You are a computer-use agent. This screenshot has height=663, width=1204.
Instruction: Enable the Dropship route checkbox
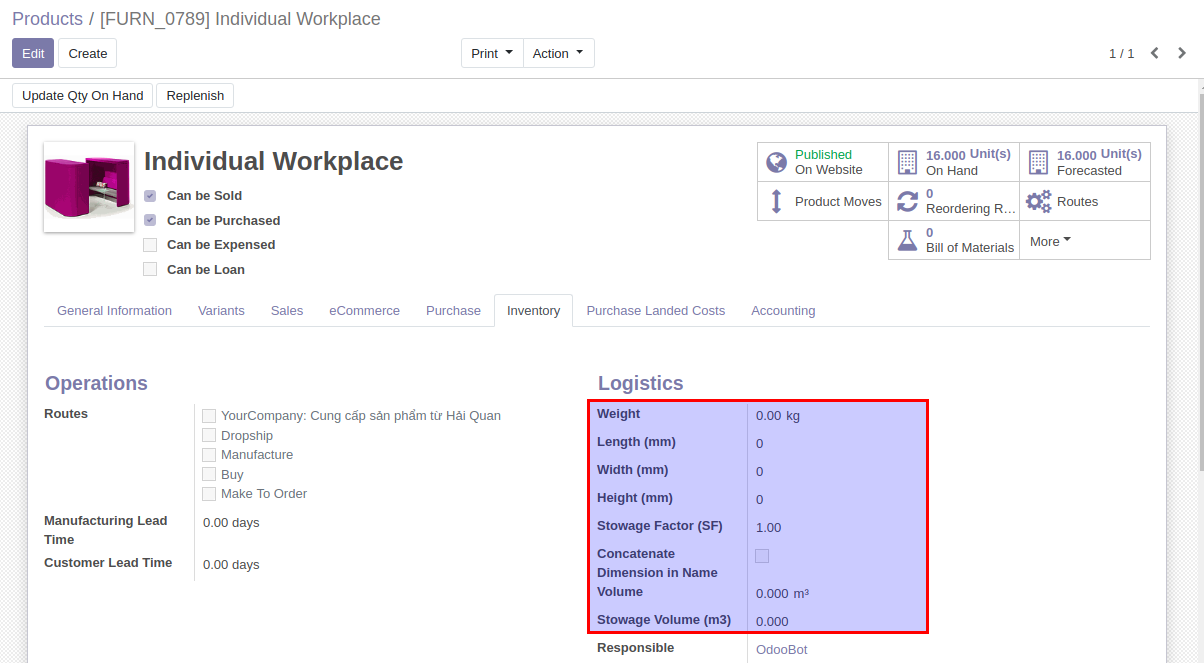[209, 435]
